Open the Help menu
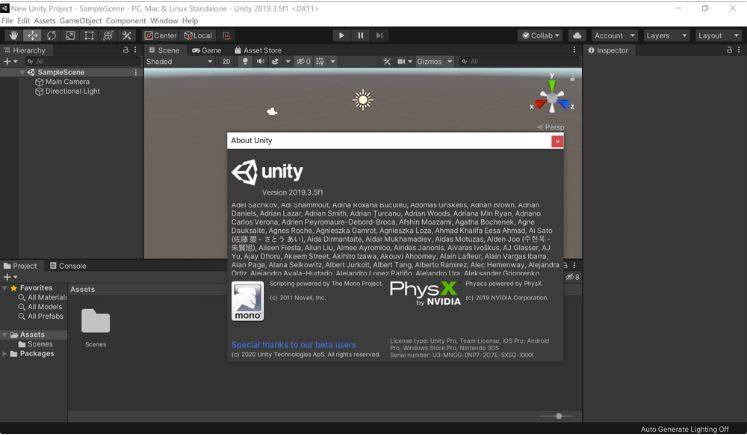Image resolution: width=747 pixels, height=435 pixels. 190,21
